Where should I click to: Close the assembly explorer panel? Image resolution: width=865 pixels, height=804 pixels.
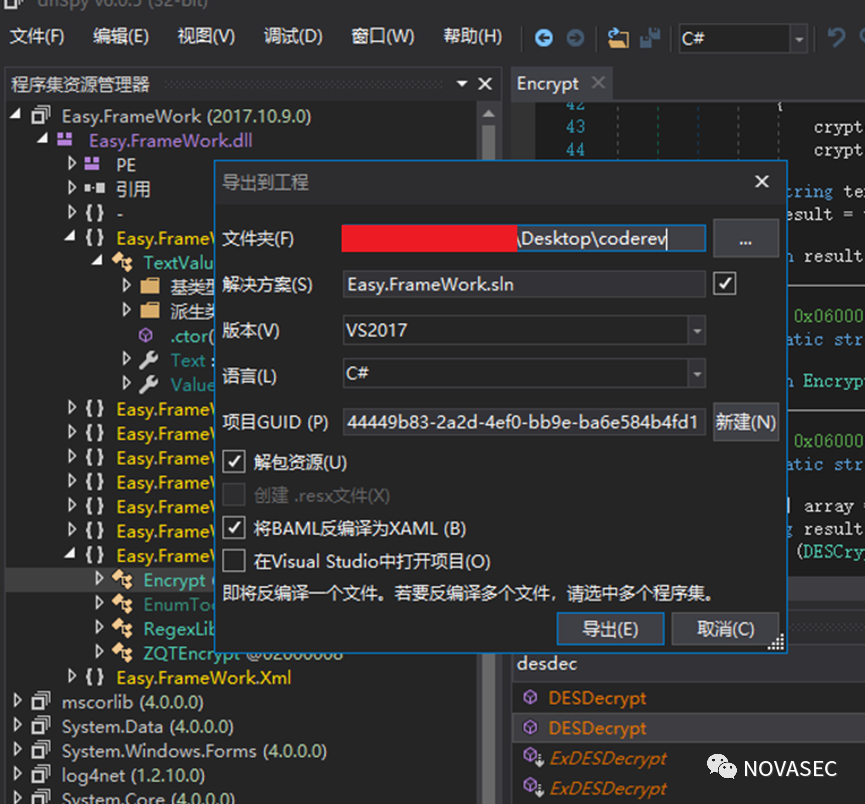pyautogui.click(x=485, y=84)
